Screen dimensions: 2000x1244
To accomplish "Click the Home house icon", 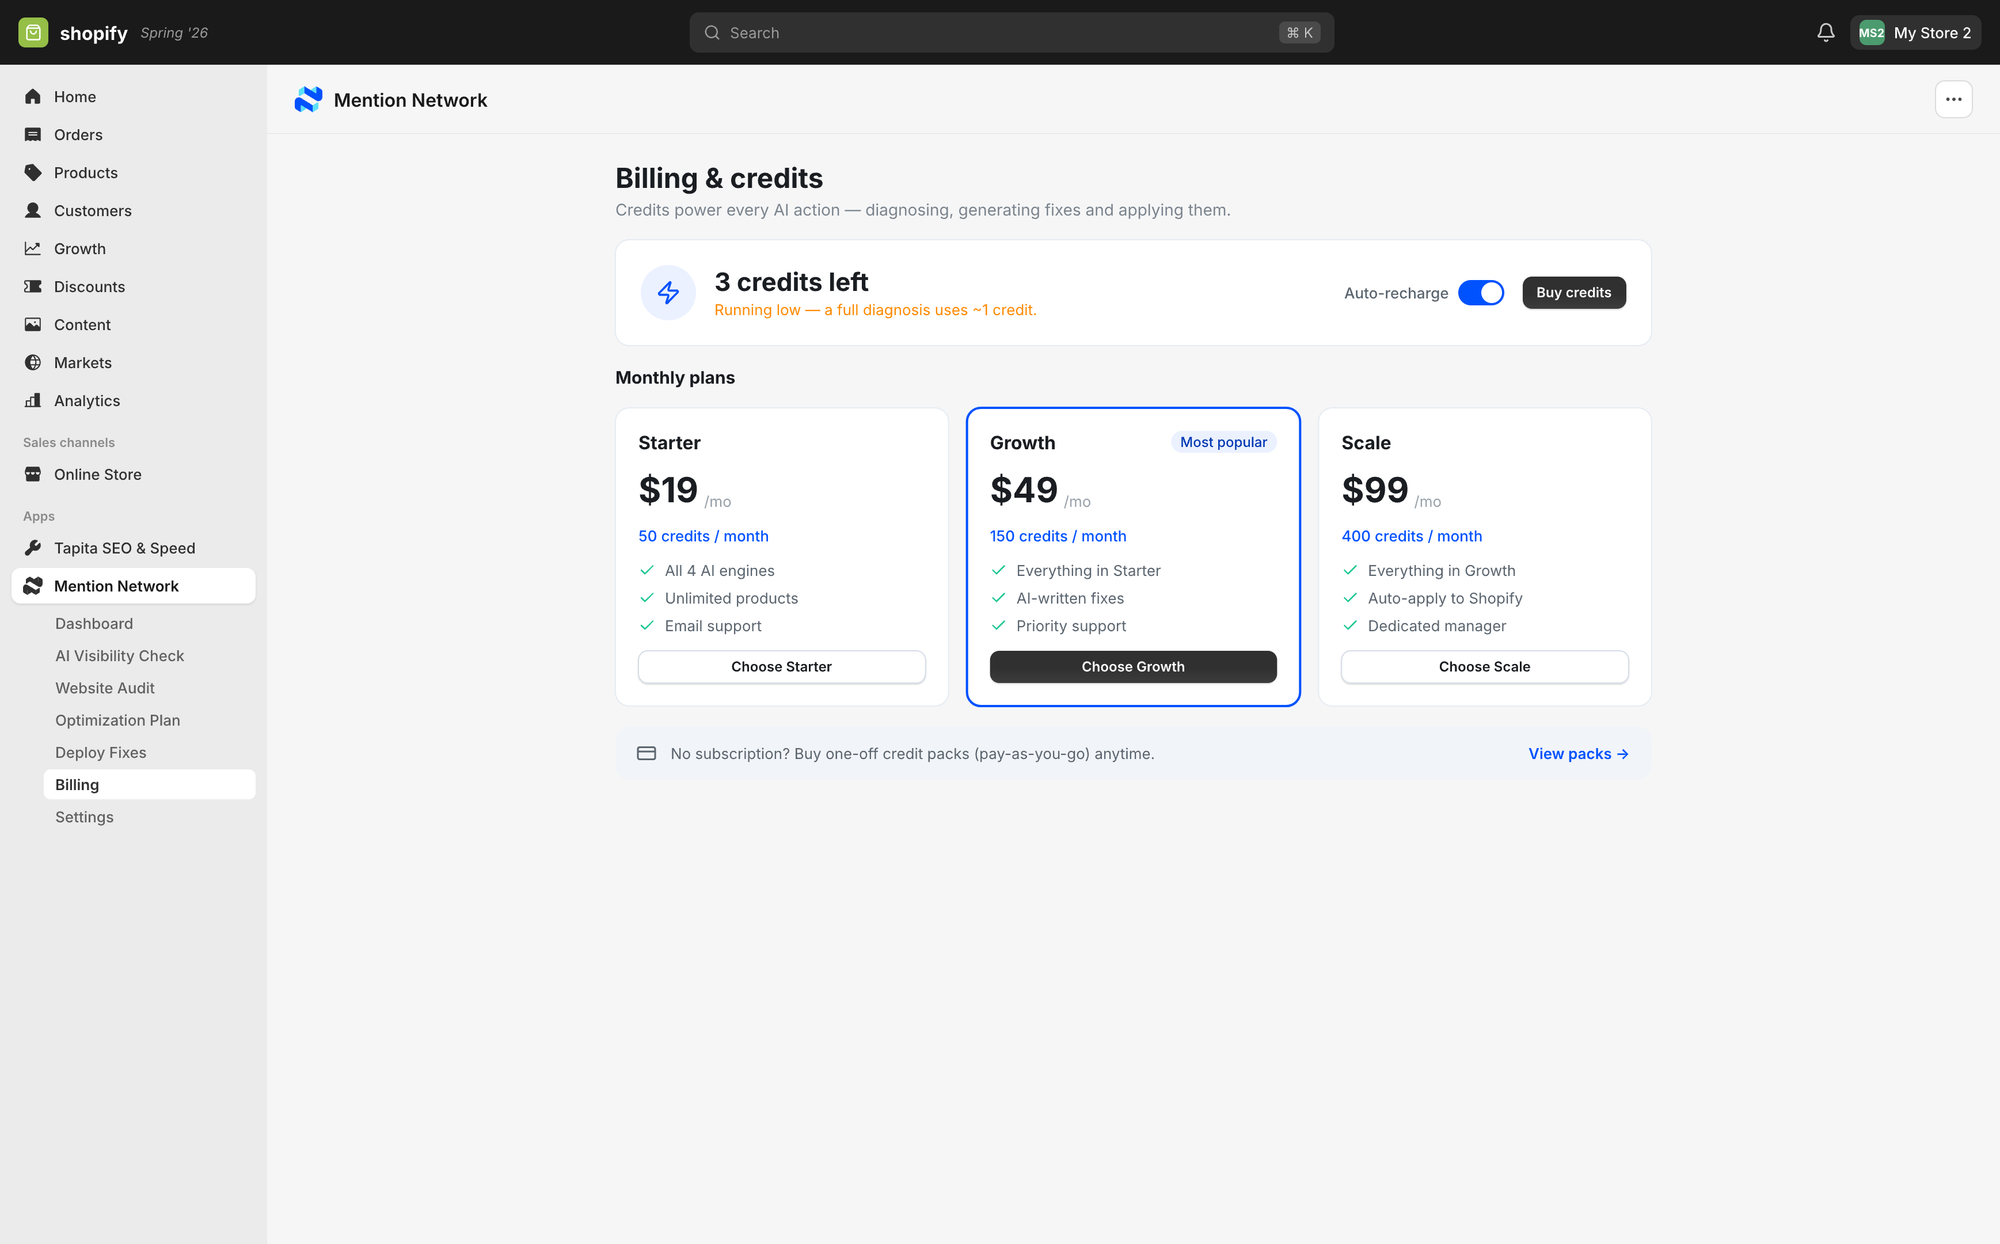I will 33,97.
